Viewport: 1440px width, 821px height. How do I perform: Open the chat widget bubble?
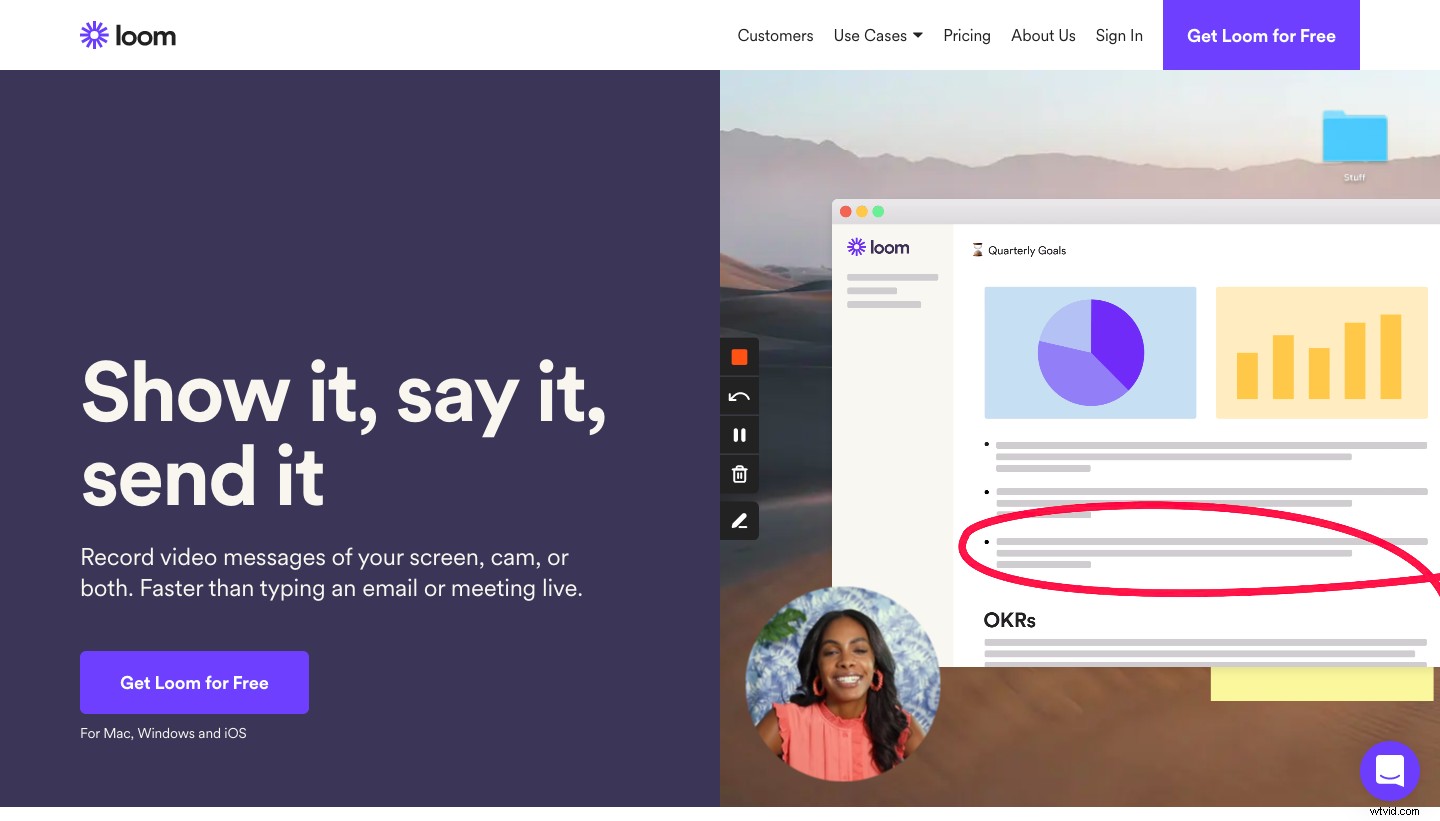1389,771
